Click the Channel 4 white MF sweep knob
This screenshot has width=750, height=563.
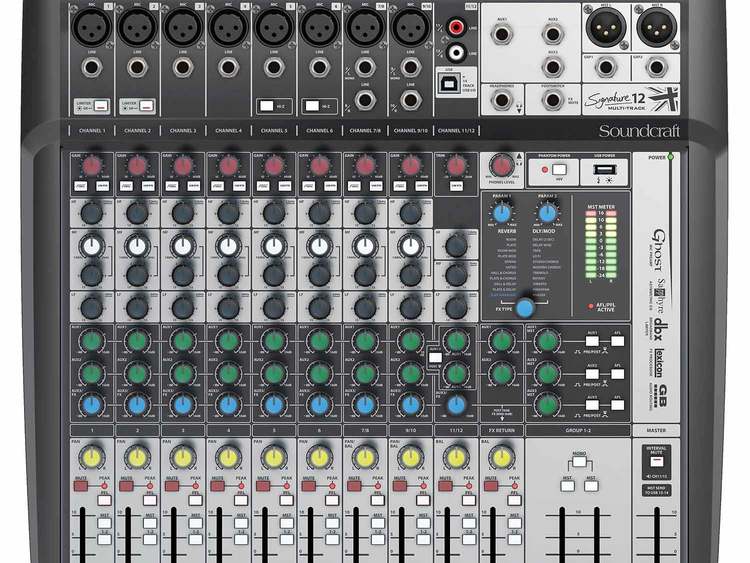point(228,247)
